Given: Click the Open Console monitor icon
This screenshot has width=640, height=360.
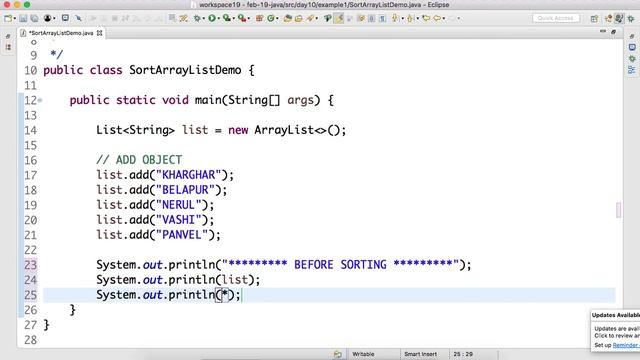Looking at the screenshot, I should 65,18.
